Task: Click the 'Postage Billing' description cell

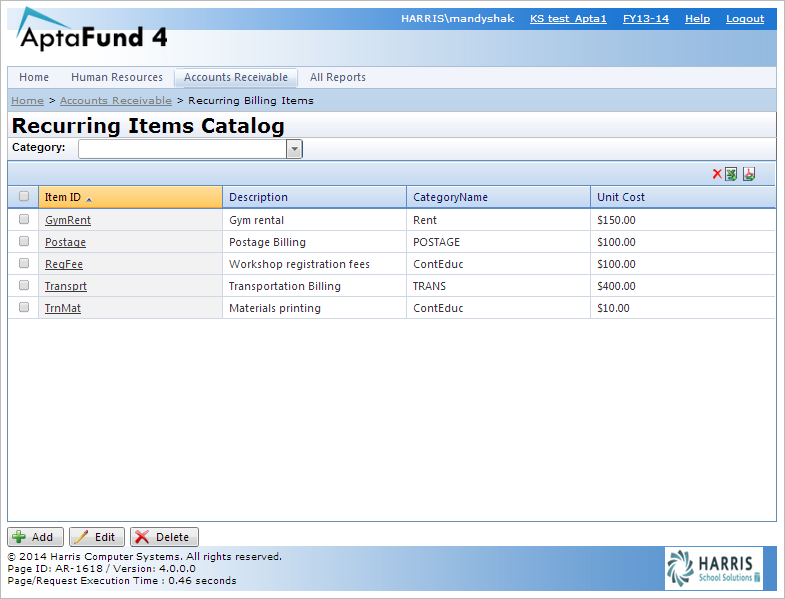Action: 314,242
